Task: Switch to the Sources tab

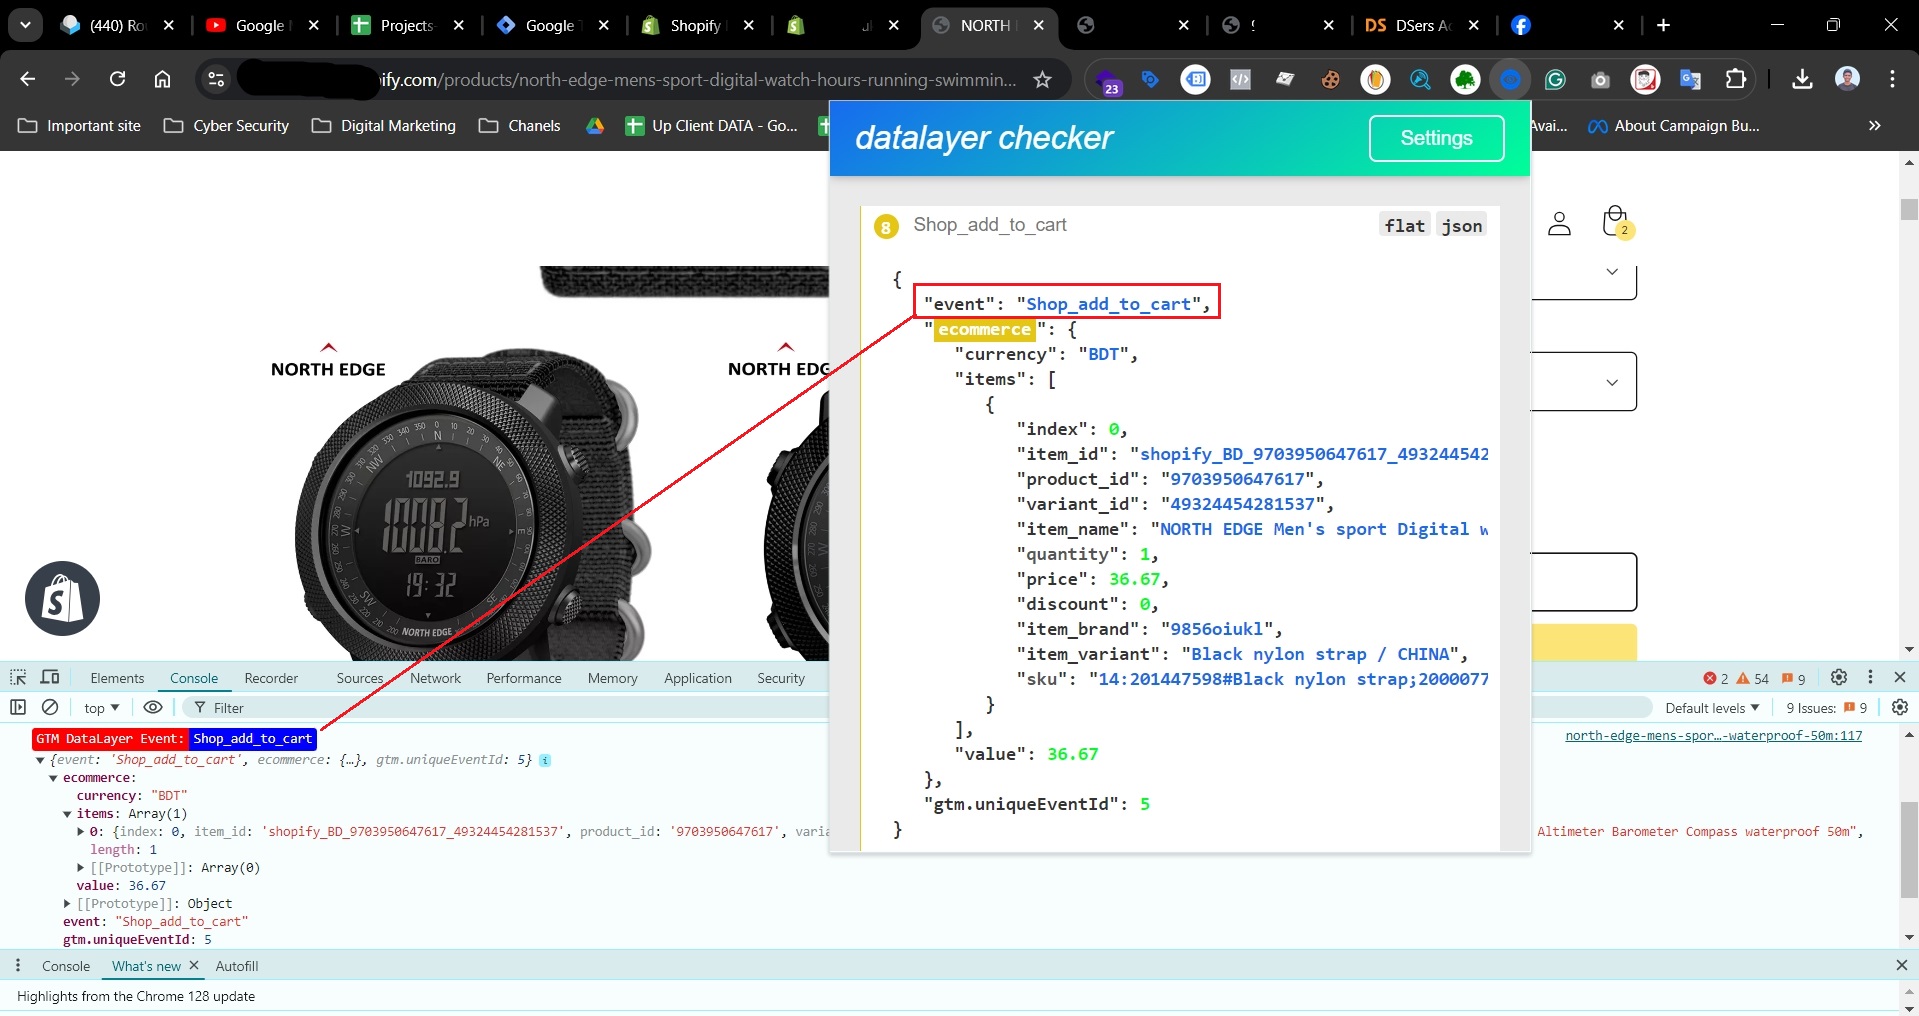Action: tap(360, 678)
